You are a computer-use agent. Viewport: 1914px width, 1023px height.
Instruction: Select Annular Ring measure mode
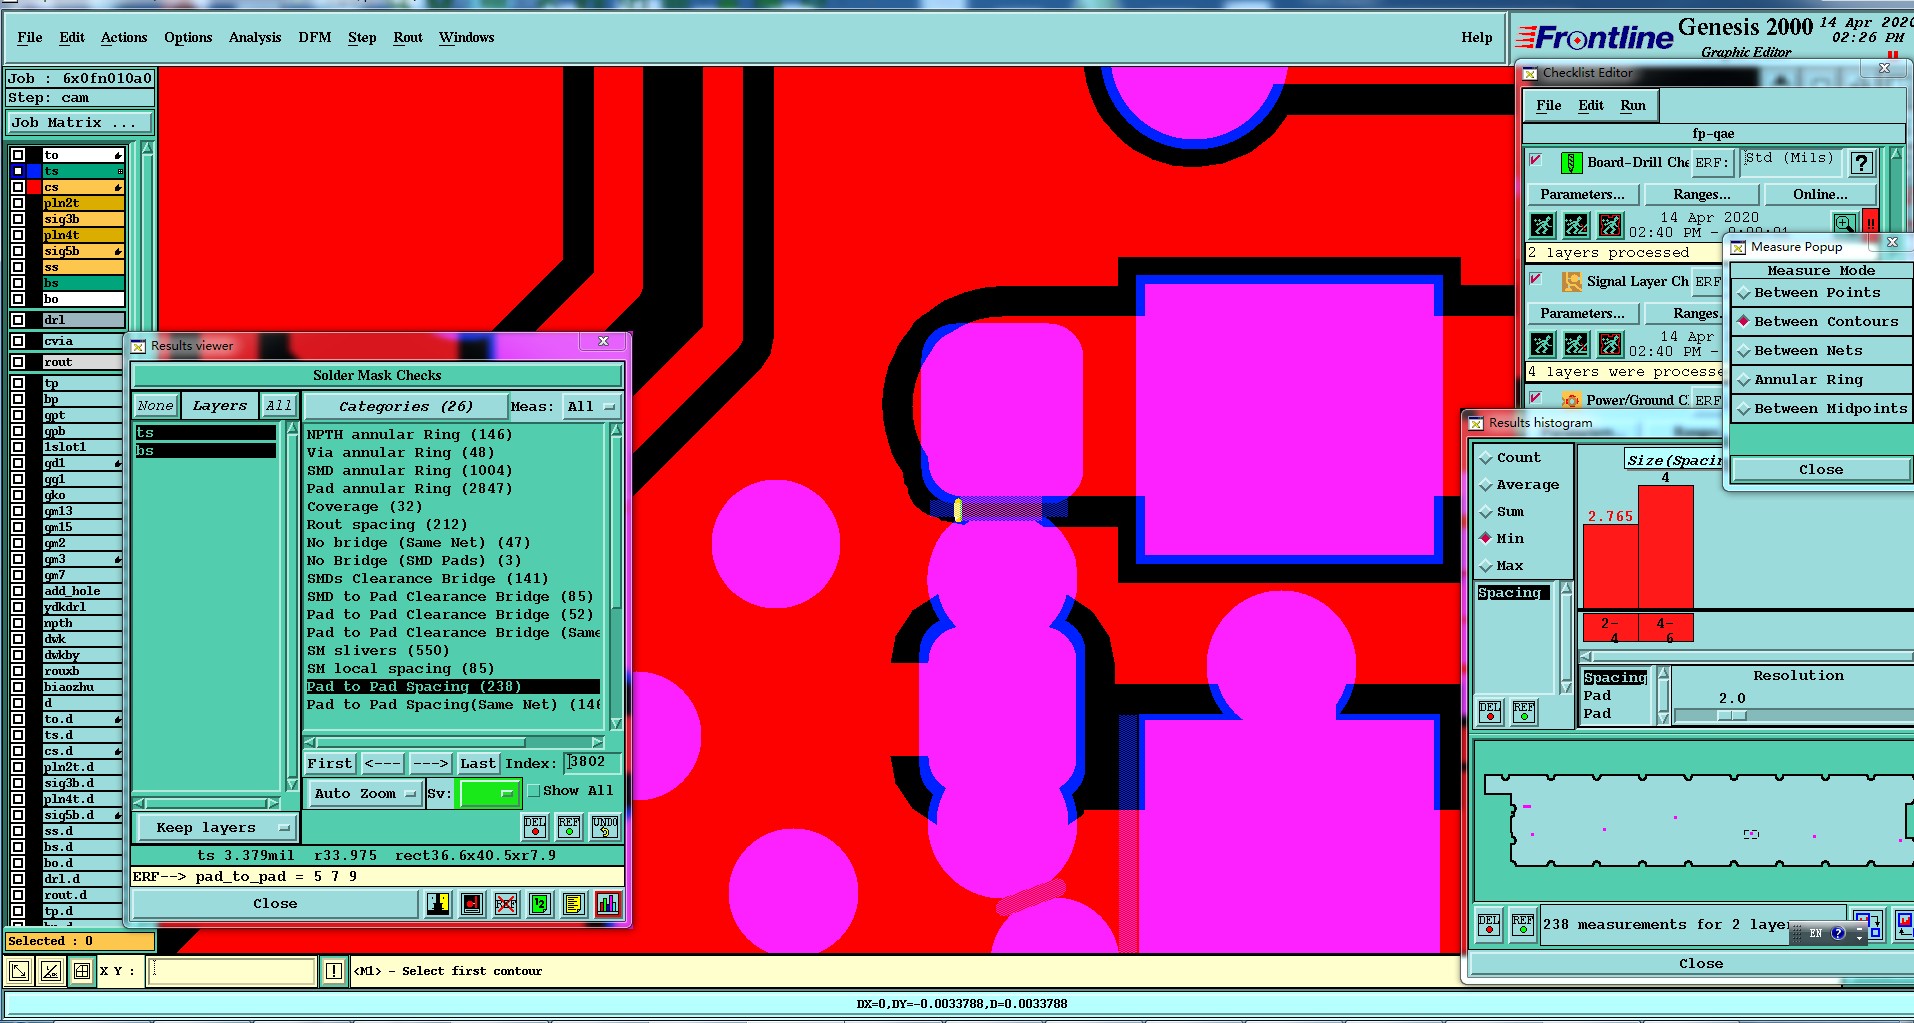point(1820,380)
